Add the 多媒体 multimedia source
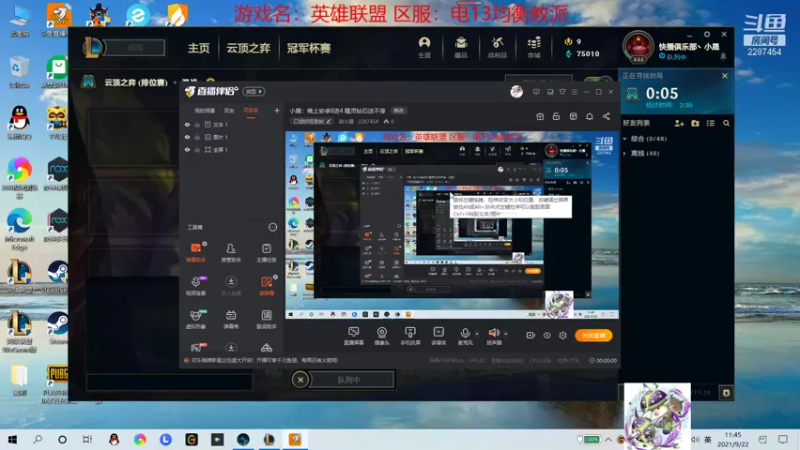Screen dimensions: 800x450 pyautogui.click(x=438, y=336)
